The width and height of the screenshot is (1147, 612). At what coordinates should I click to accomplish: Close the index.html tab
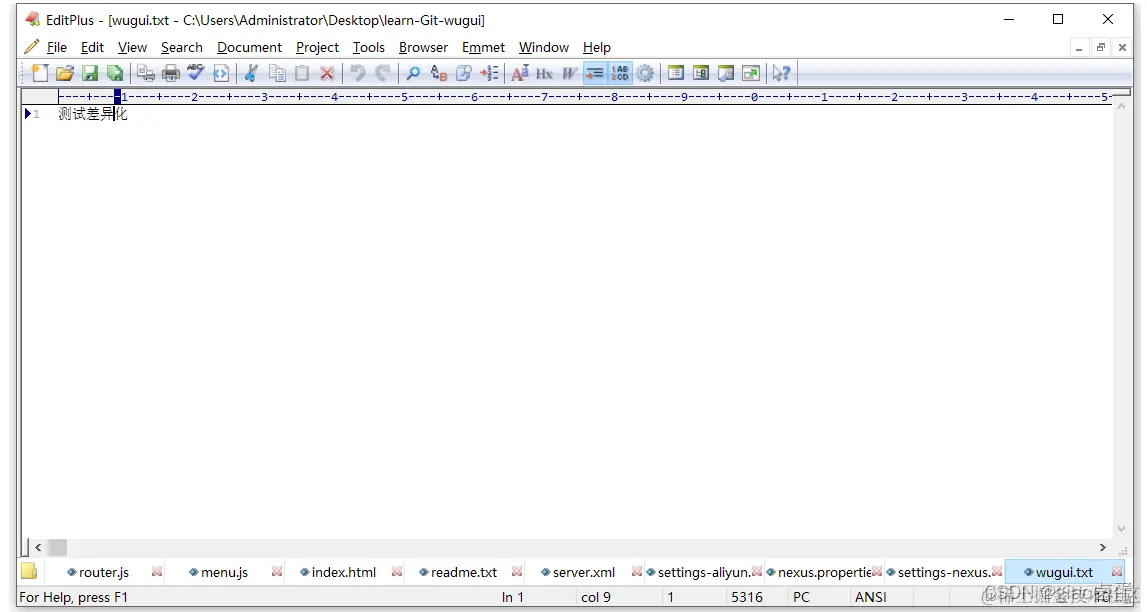click(x=396, y=572)
